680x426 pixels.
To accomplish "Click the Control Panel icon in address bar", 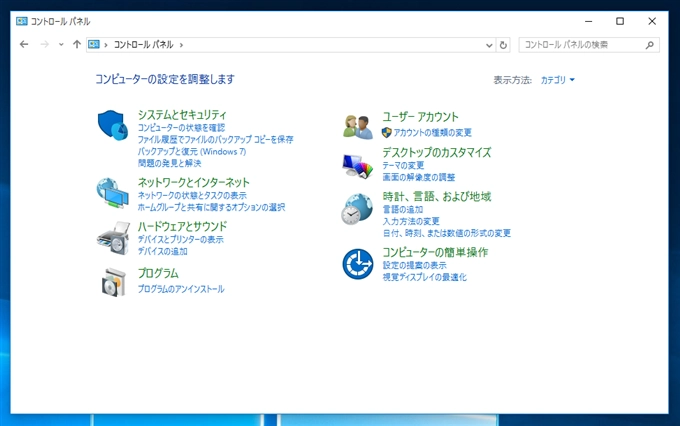I will tap(94, 44).
